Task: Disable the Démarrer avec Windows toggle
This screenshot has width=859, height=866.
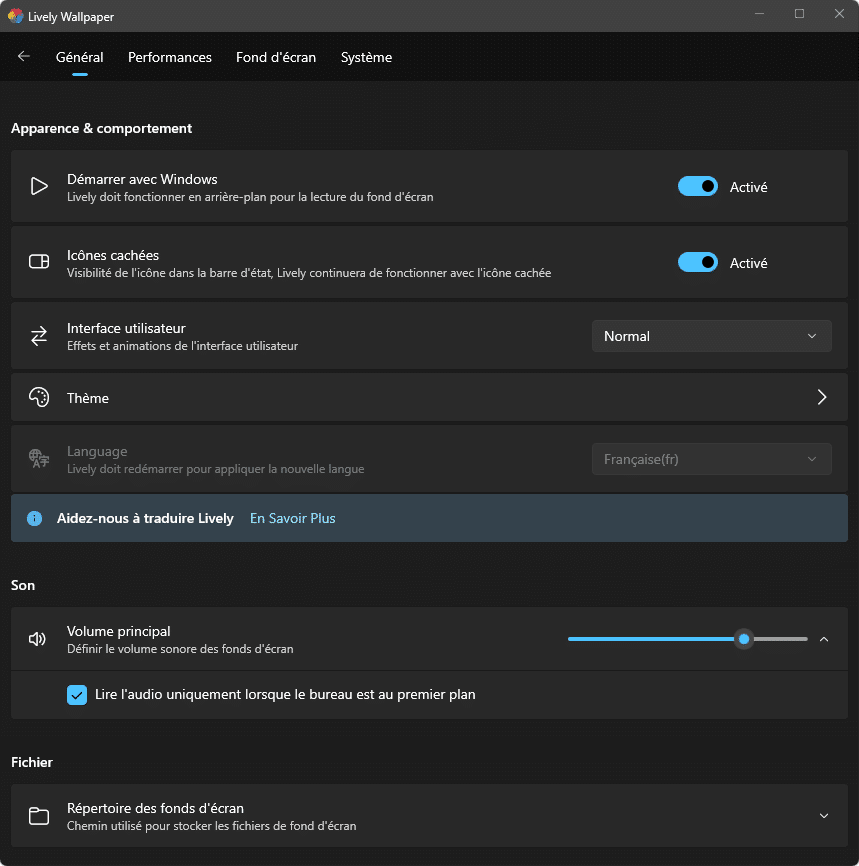Action: coord(698,187)
